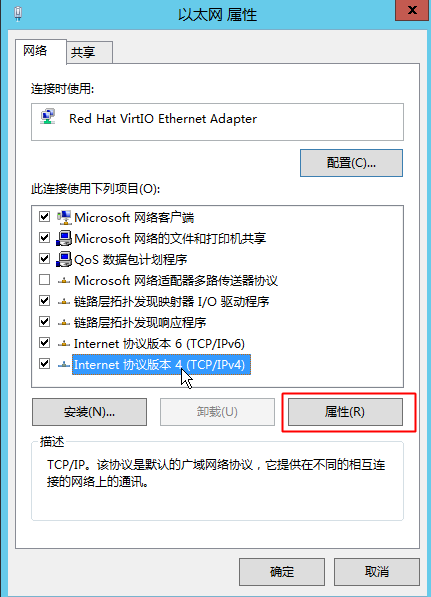The image size is (431, 597).
Task: Select Internet 协议版本 4 (TCP/IPv4) list item
Action: coord(161,365)
